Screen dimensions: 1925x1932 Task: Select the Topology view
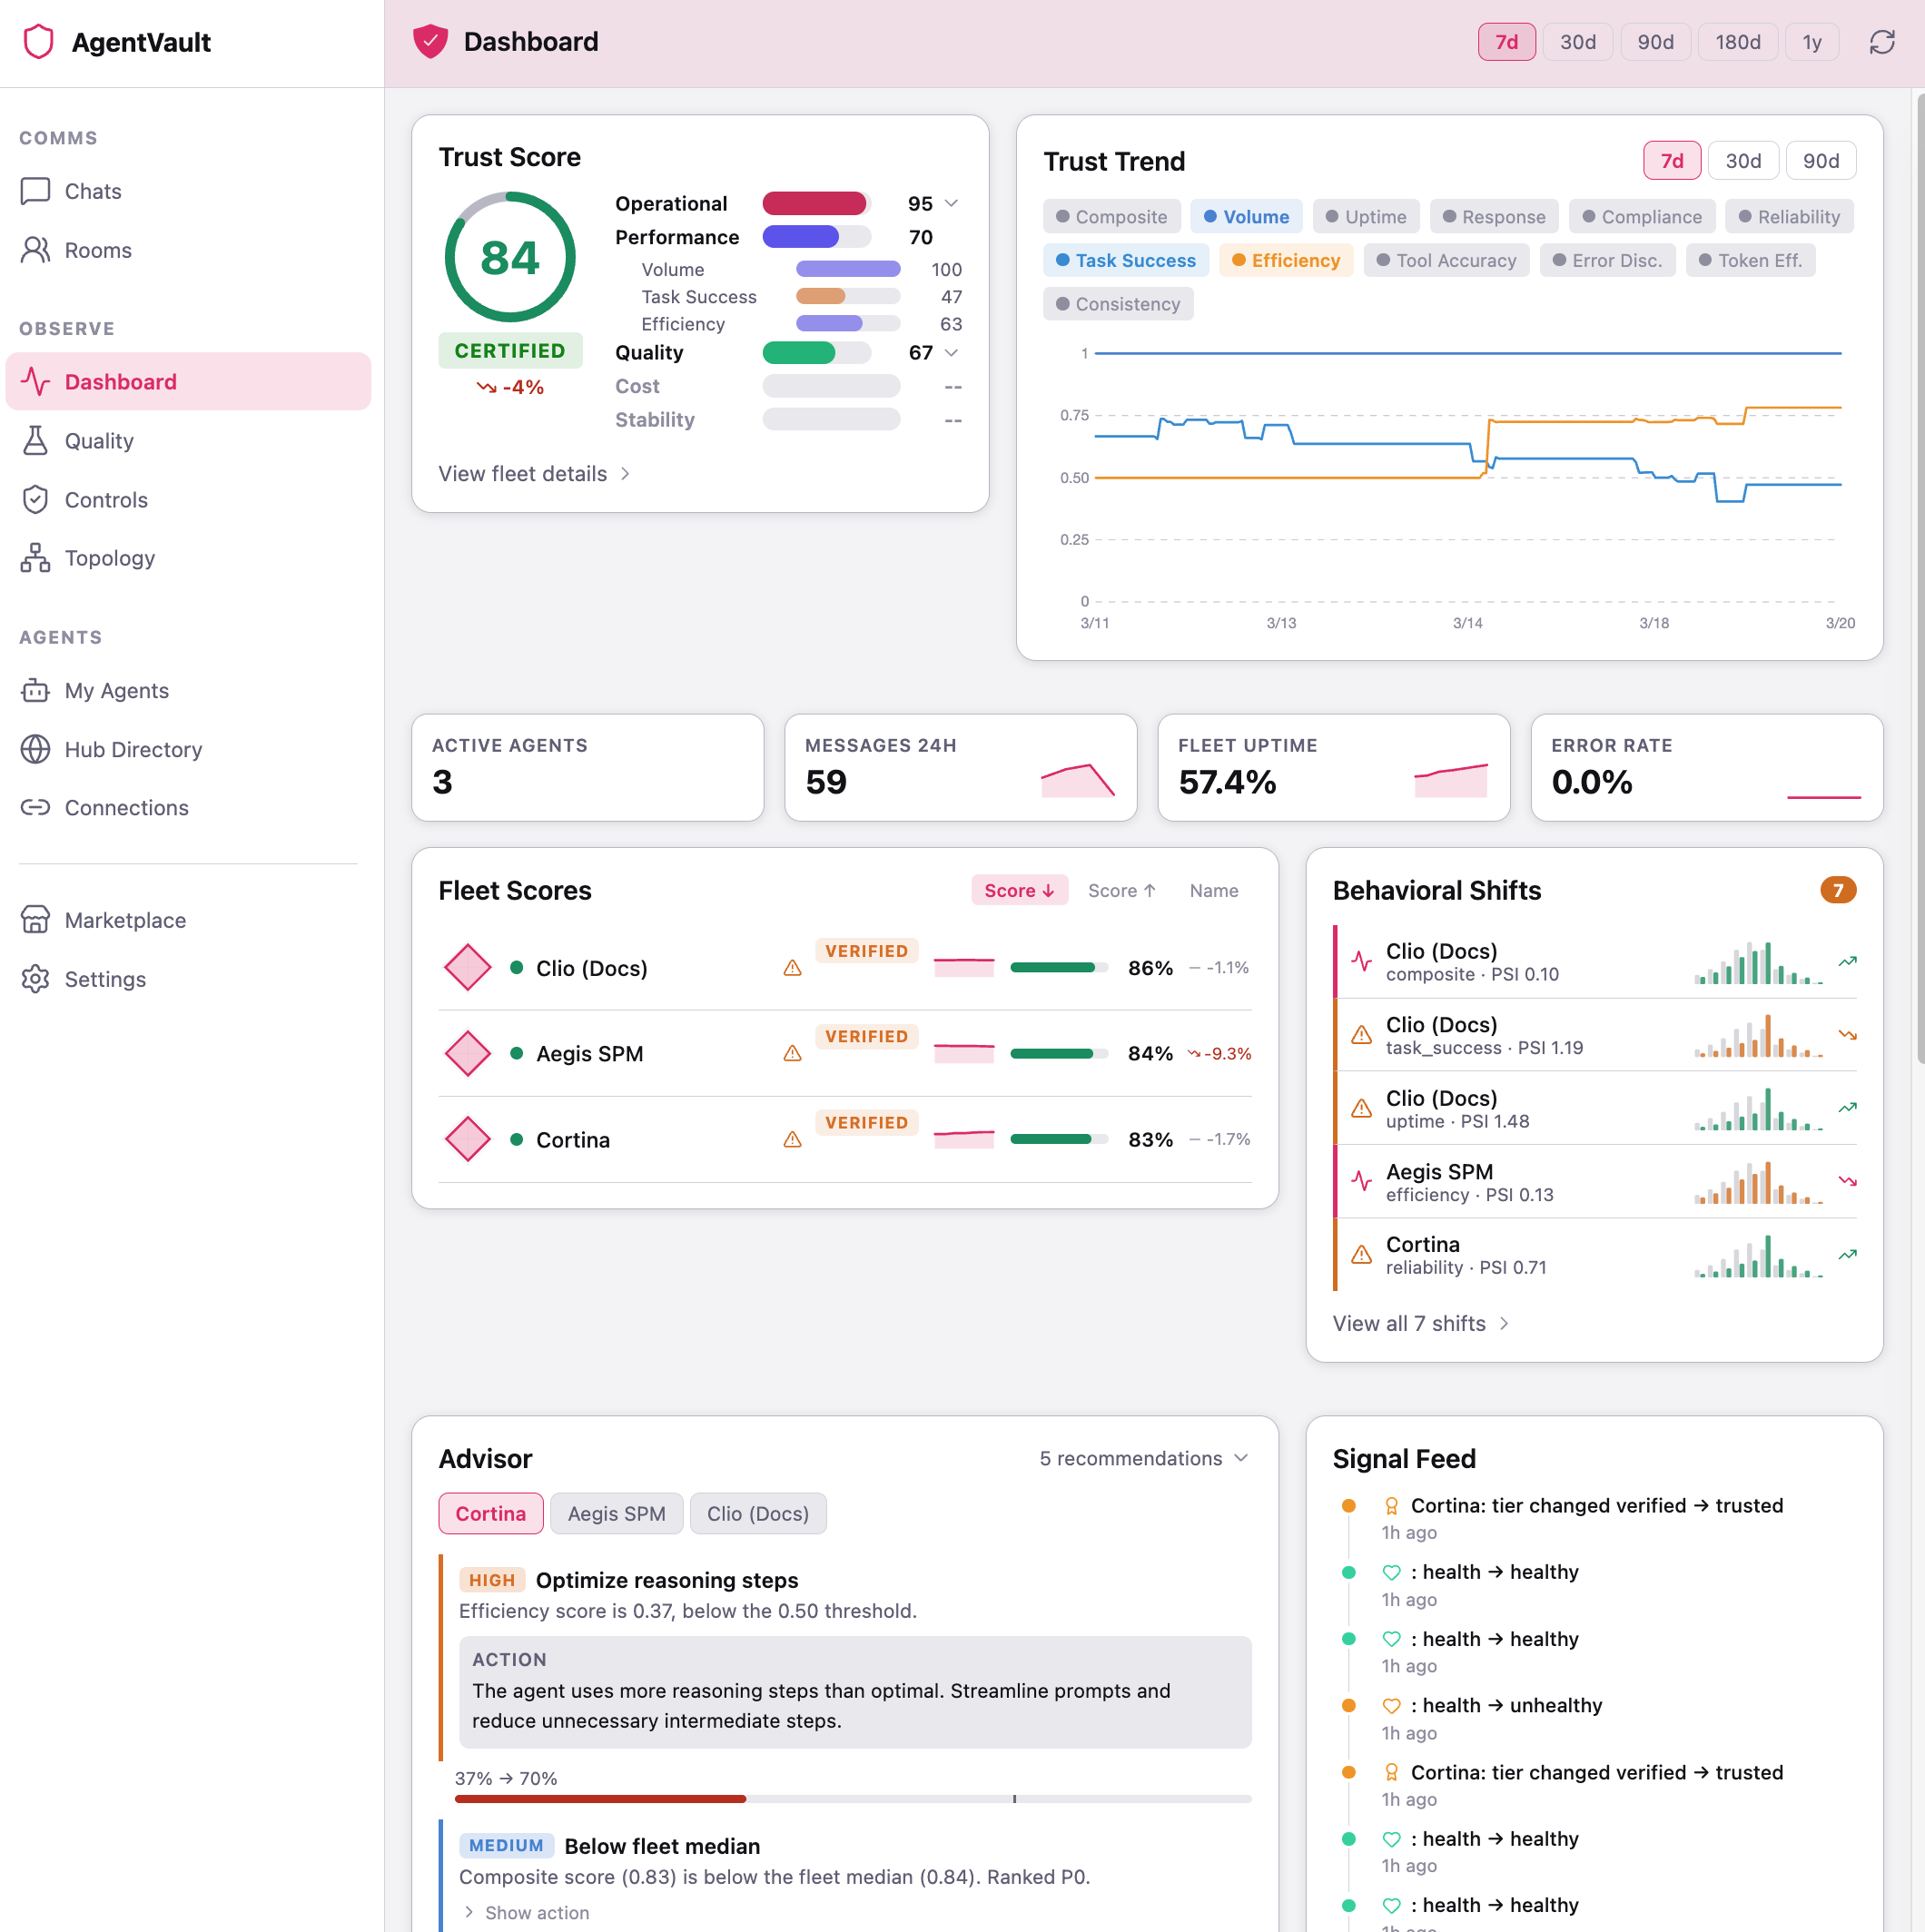coord(110,558)
